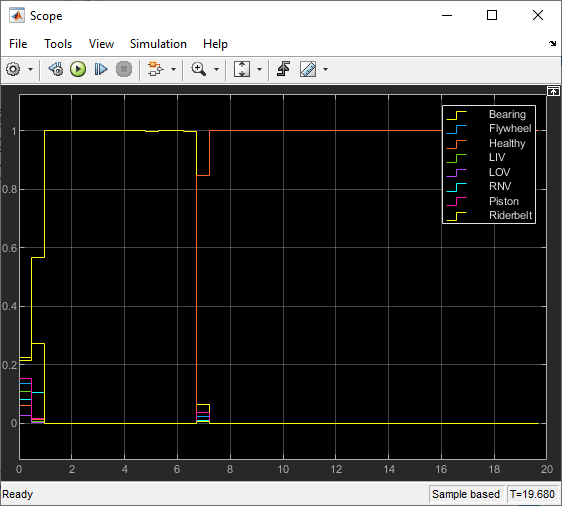562x506 pixels.
Task: Click the cyan RNV line sample in legend
Action: pos(456,187)
